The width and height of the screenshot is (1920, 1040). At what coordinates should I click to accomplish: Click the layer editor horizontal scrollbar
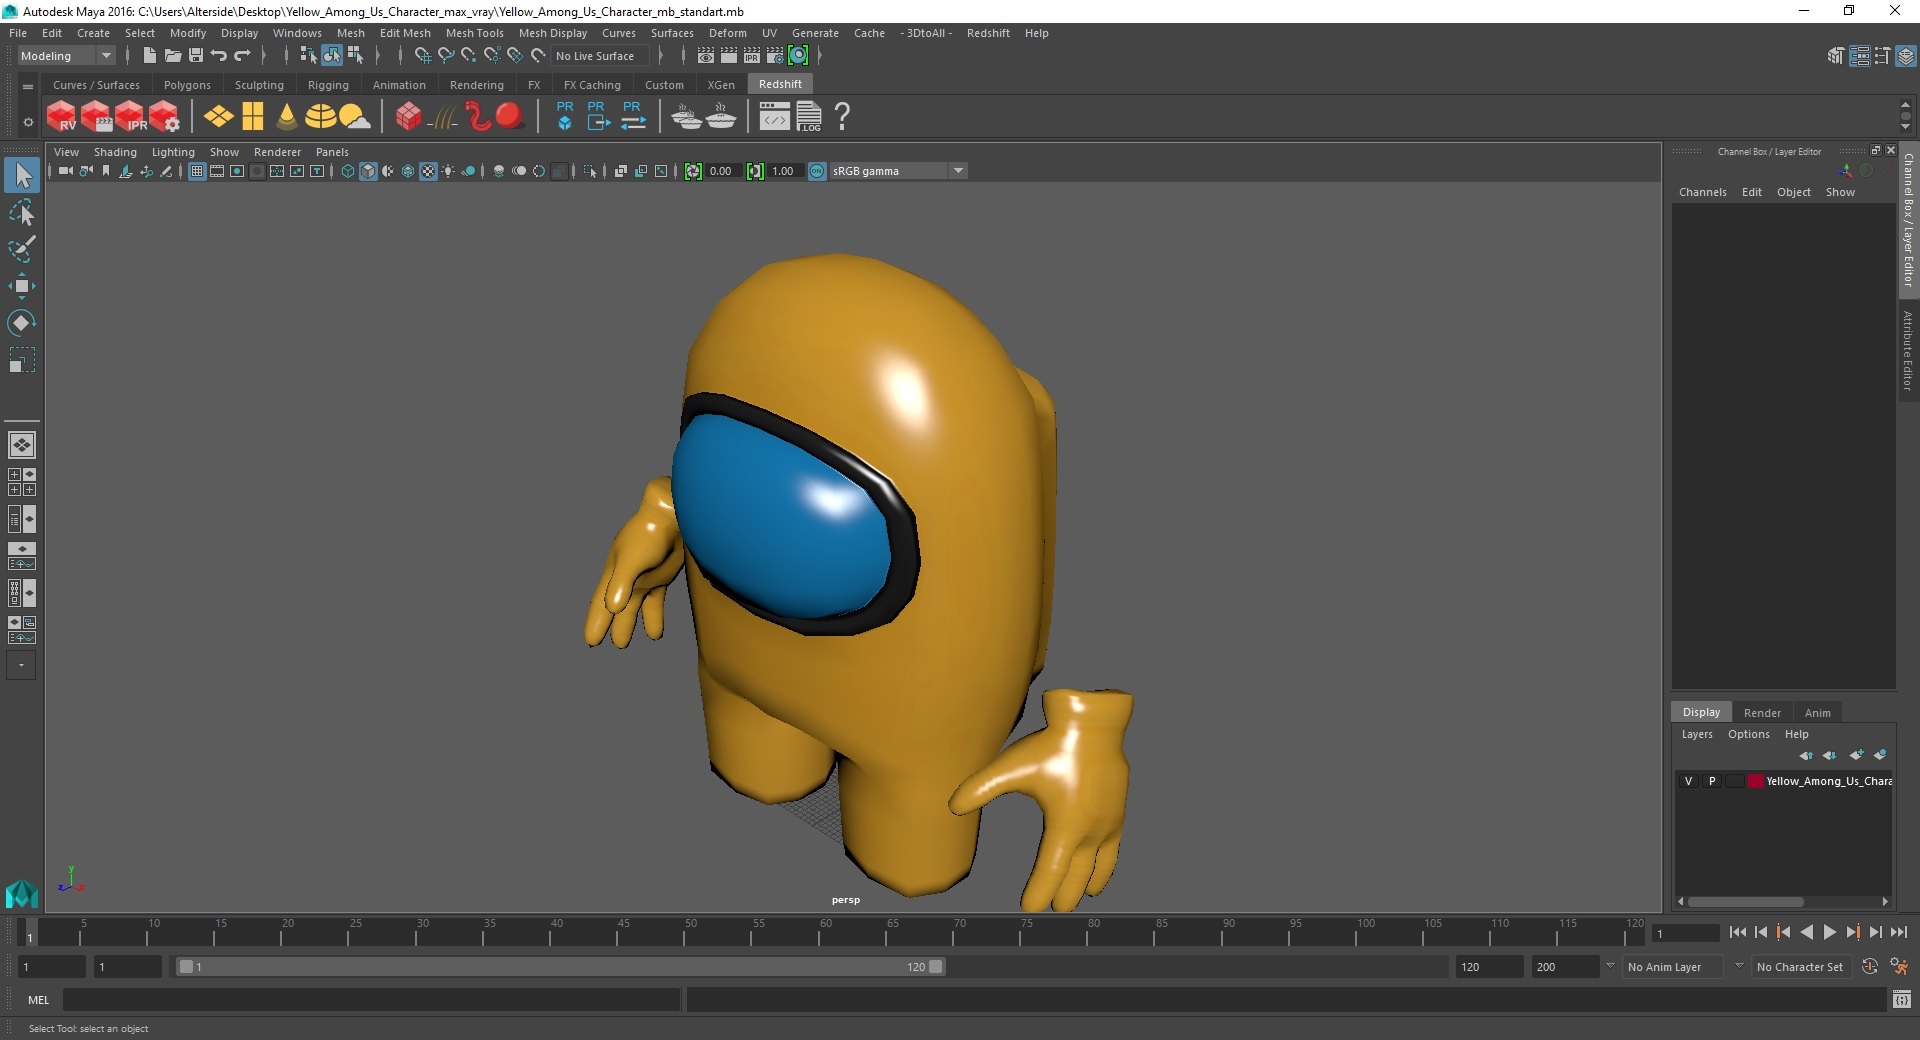[1746, 901]
